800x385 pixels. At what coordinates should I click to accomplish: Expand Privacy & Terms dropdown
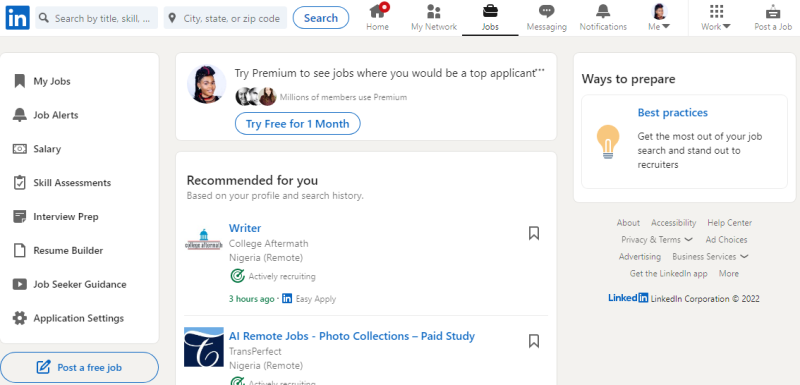tap(657, 240)
